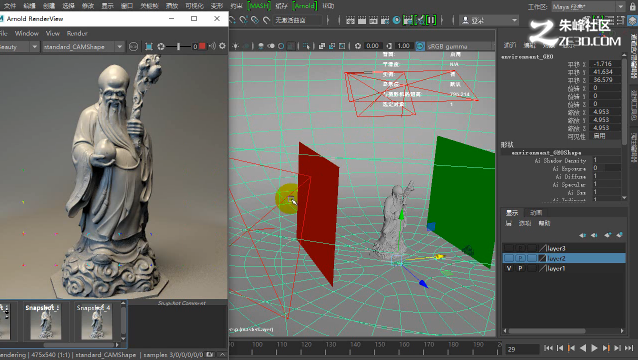
Task: Edit the viewport gamma value 1.00
Action: click(403, 46)
